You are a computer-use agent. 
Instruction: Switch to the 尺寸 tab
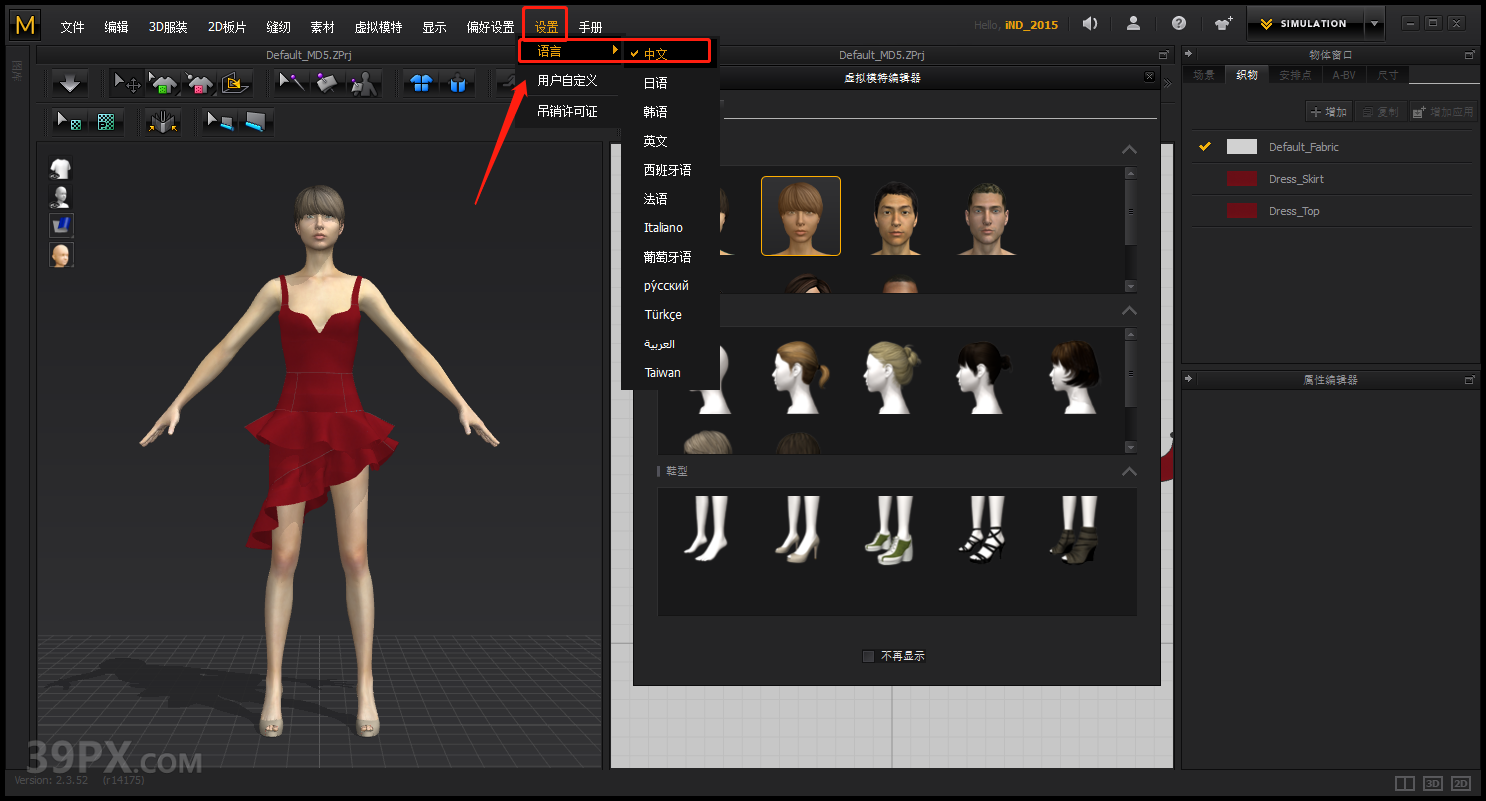(1388, 75)
